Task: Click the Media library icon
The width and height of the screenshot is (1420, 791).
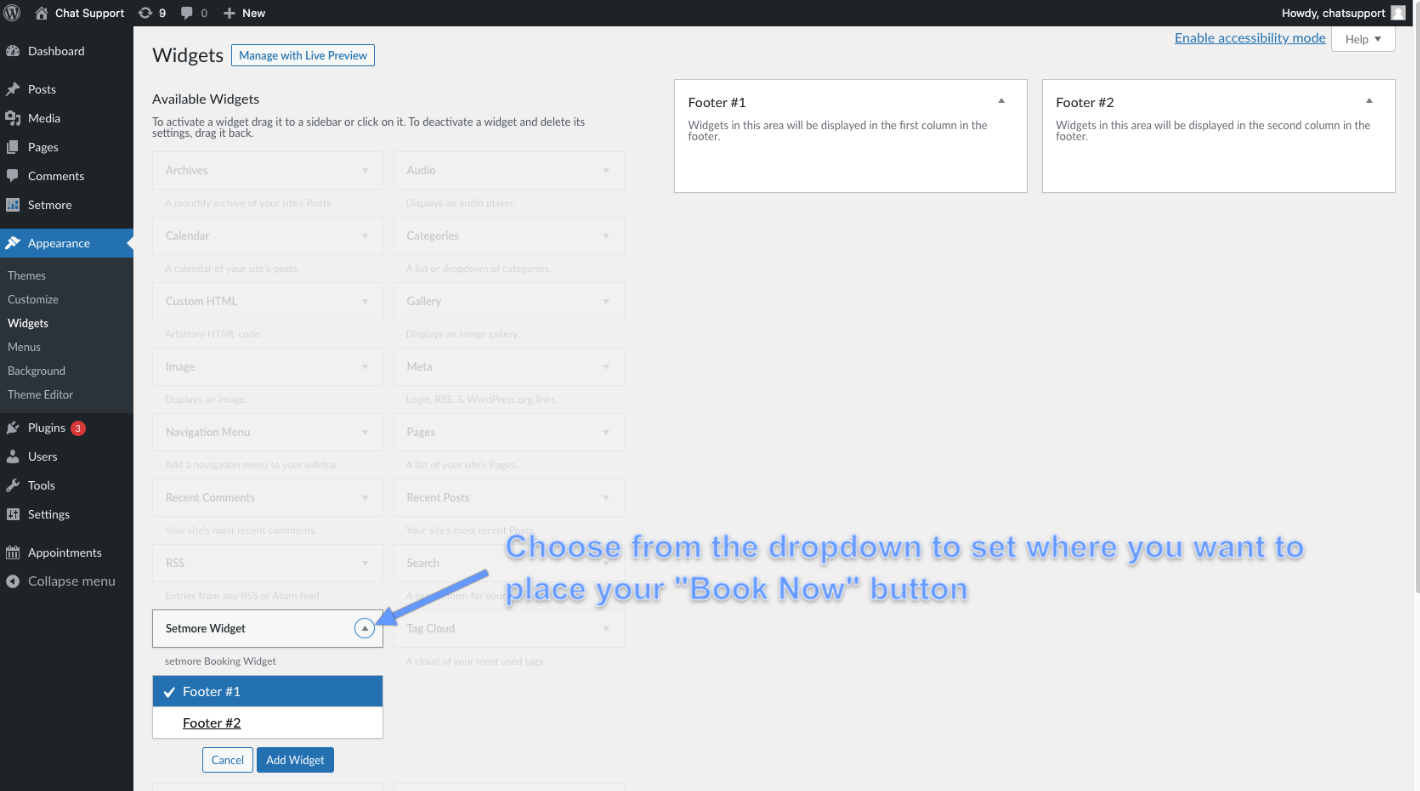Action: [x=13, y=118]
